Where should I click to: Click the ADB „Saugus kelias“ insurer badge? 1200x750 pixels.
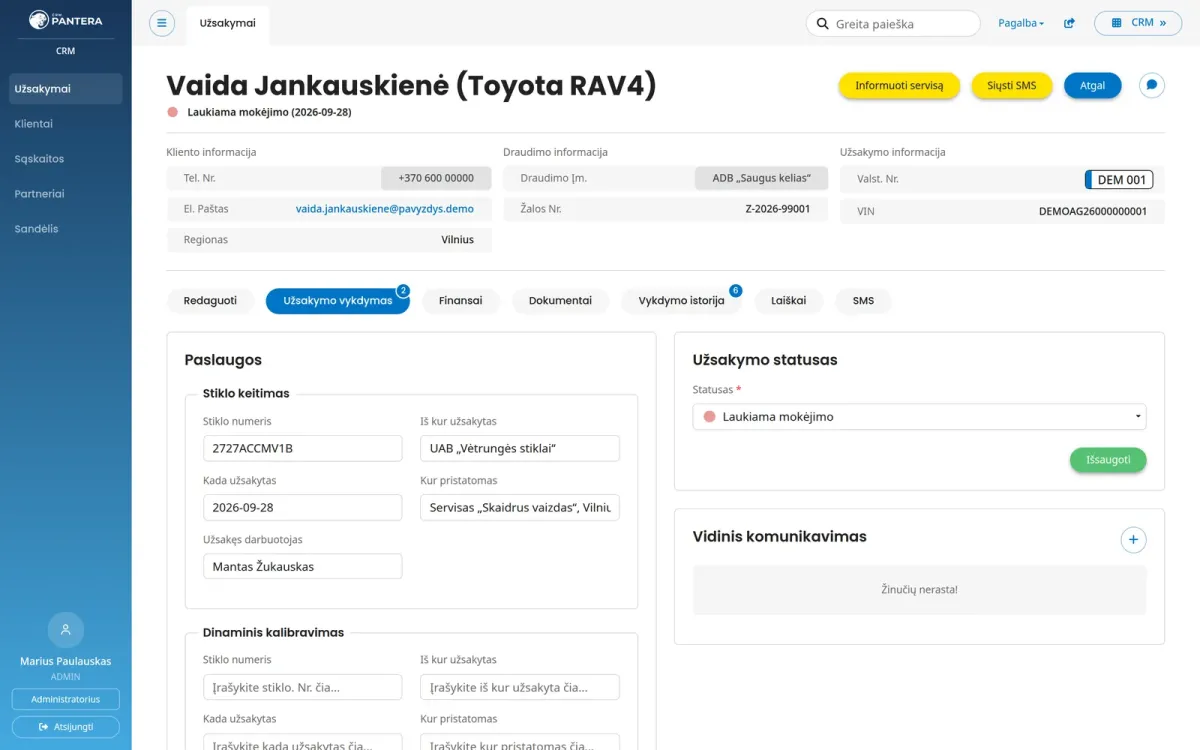pyautogui.click(x=762, y=178)
